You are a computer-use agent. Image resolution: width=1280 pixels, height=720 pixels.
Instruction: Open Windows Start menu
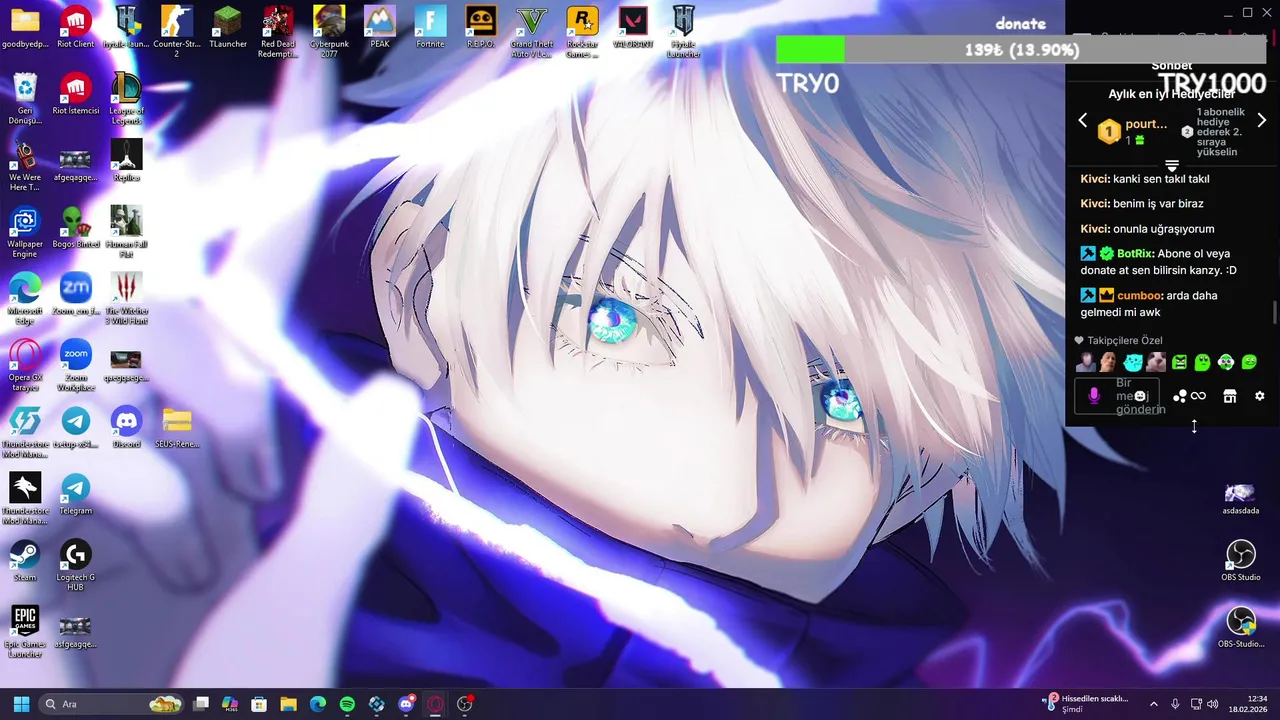point(21,704)
